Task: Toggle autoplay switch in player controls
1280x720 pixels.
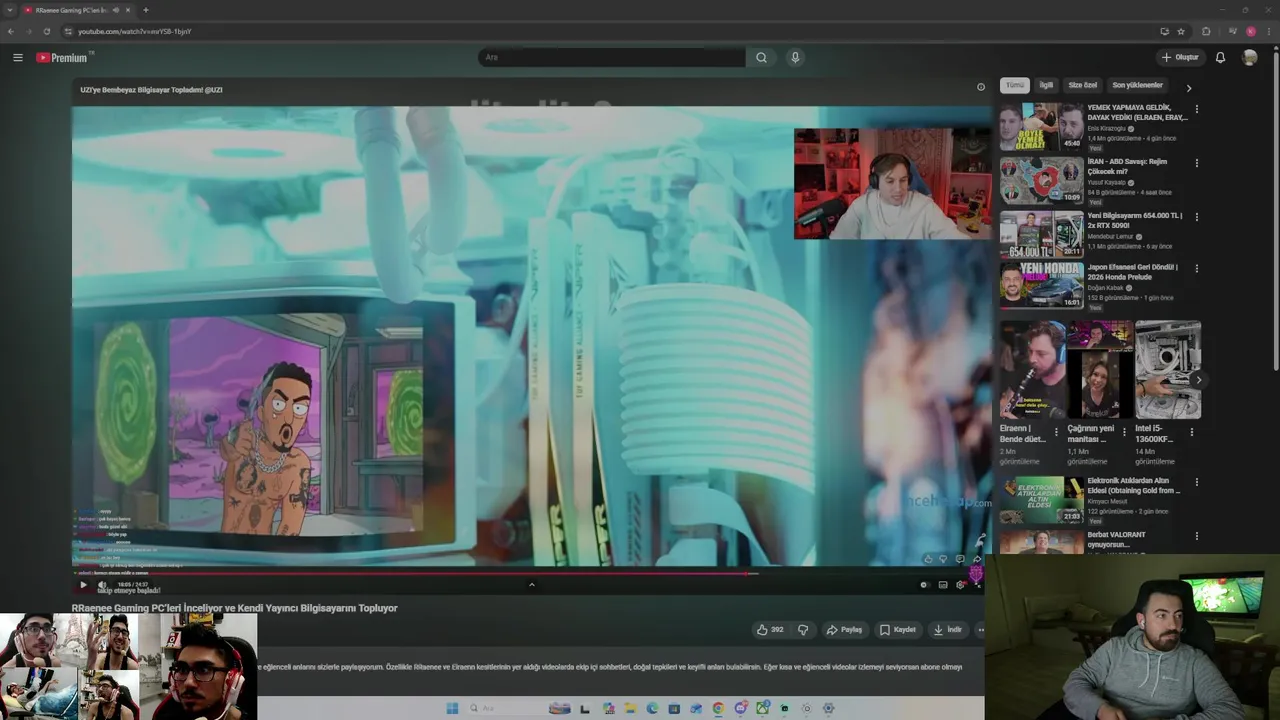Action: [x=924, y=585]
